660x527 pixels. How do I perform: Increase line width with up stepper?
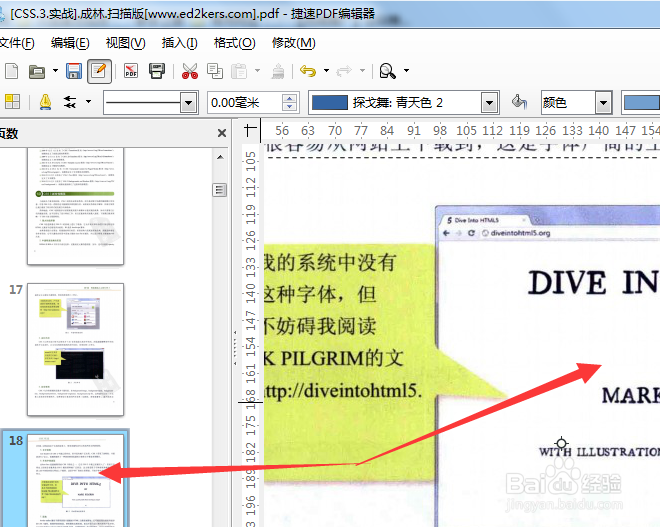tap(290, 98)
